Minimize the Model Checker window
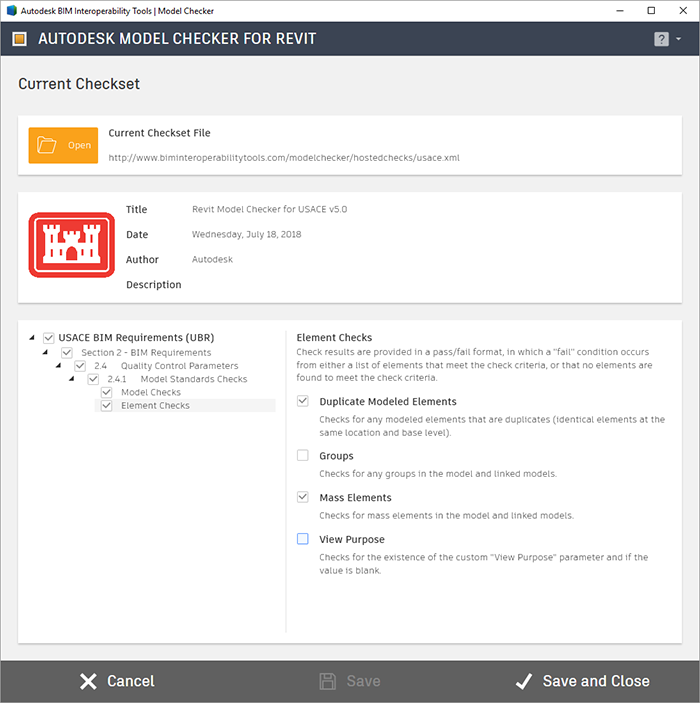The image size is (700, 703). tap(620, 10)
